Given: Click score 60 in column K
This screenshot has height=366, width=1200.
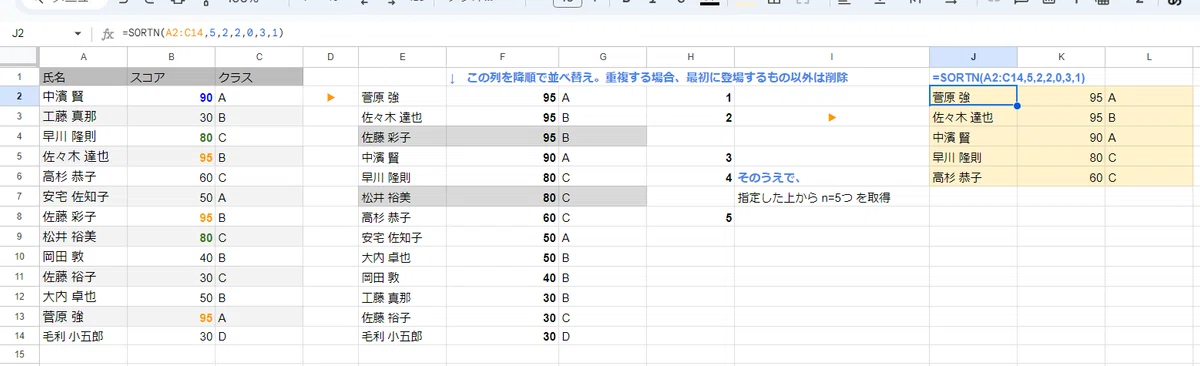Looking at the screenshot, I should point(1061,177).
